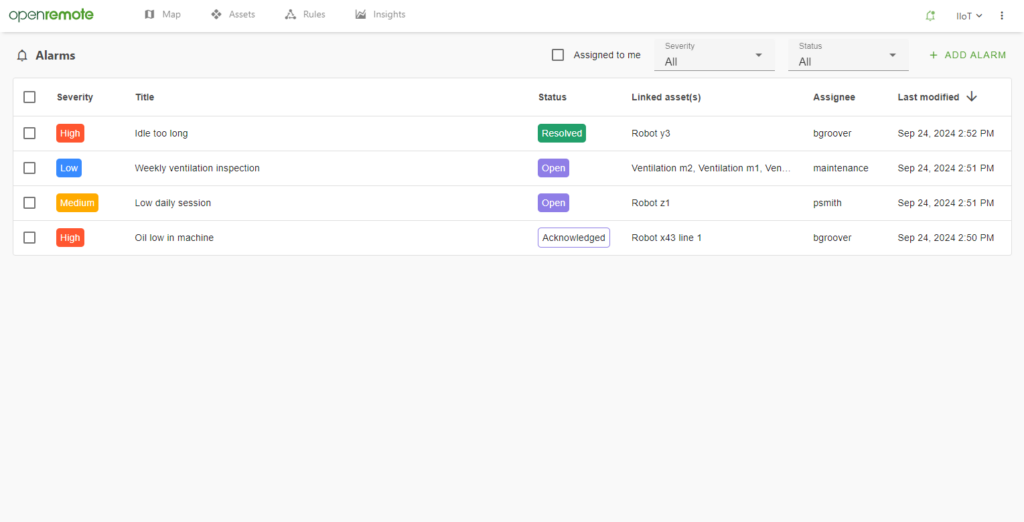The width and height of the screenshot is (1024, 522).
Task: Click the Weekly ventilation inspection row
Action: click(x=197, y=168)
